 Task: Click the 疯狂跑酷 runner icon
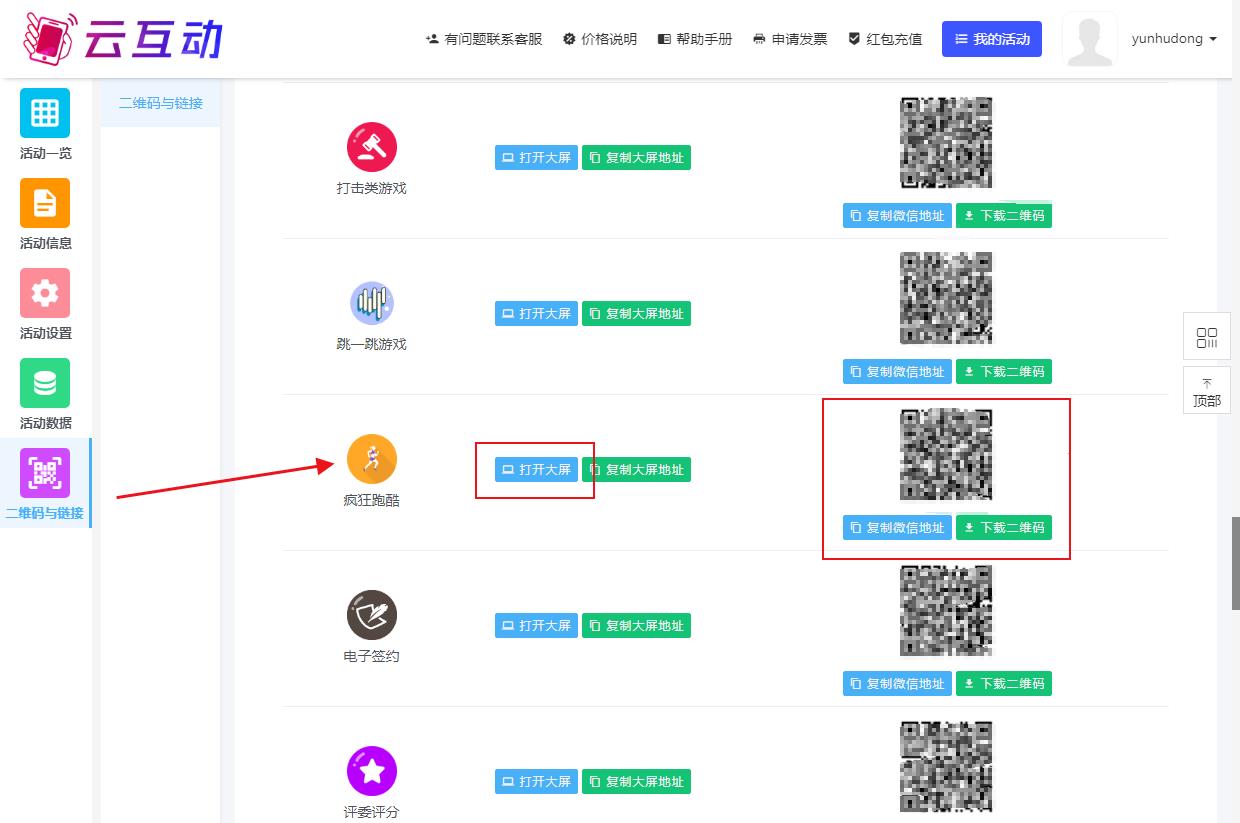coord(372,459)
